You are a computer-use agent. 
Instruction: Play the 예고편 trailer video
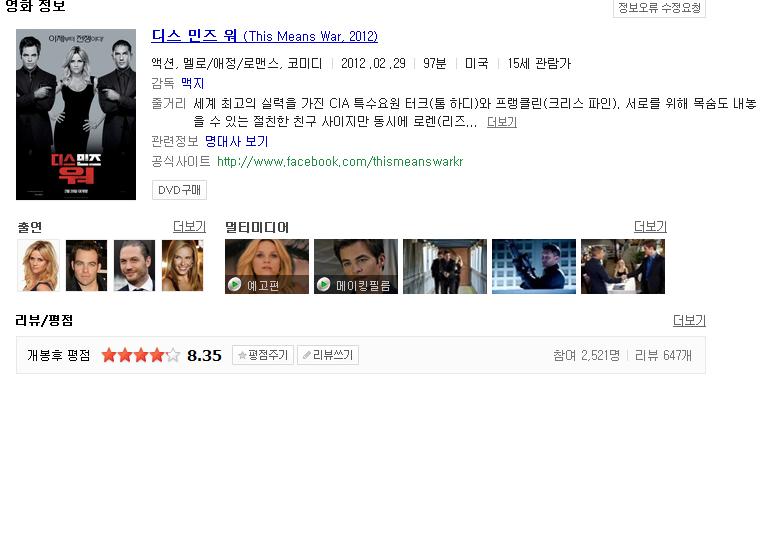click(x=267, y=266)
